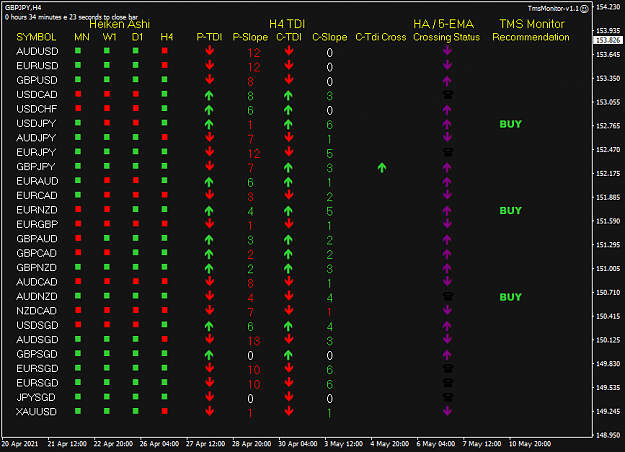Click NZDCAD red C-TDI down arrow
Screen dimensions: 625x452
point(289,310)
